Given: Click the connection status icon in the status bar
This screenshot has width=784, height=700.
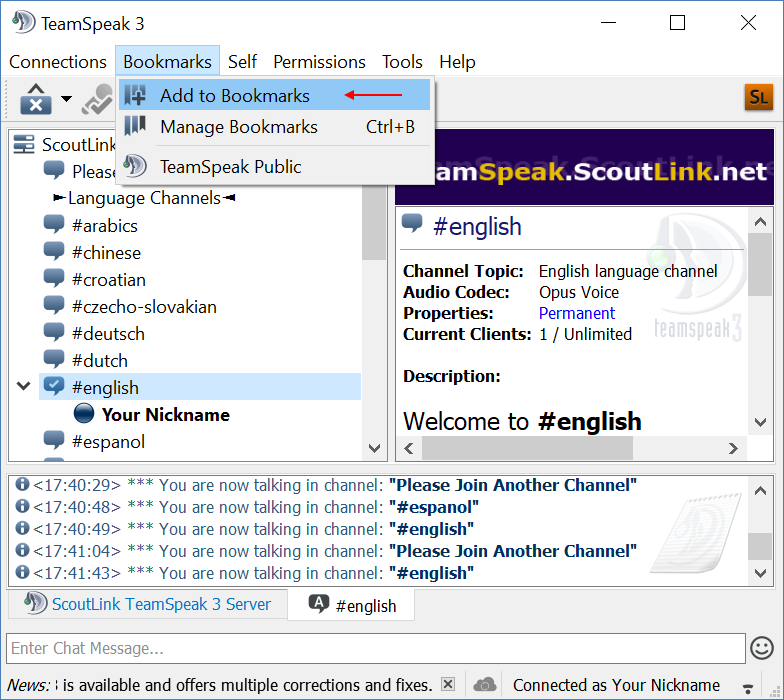Looking at the screenshot, I should [x=748, y=688].
